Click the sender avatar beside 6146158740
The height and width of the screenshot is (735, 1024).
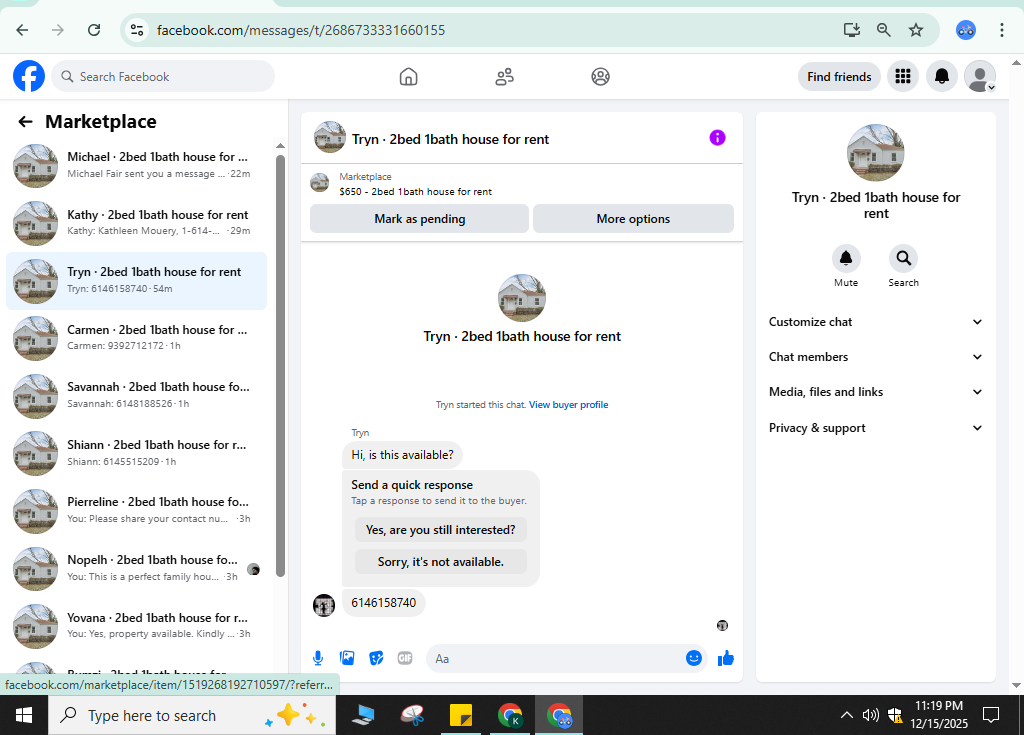pos(324,605)
